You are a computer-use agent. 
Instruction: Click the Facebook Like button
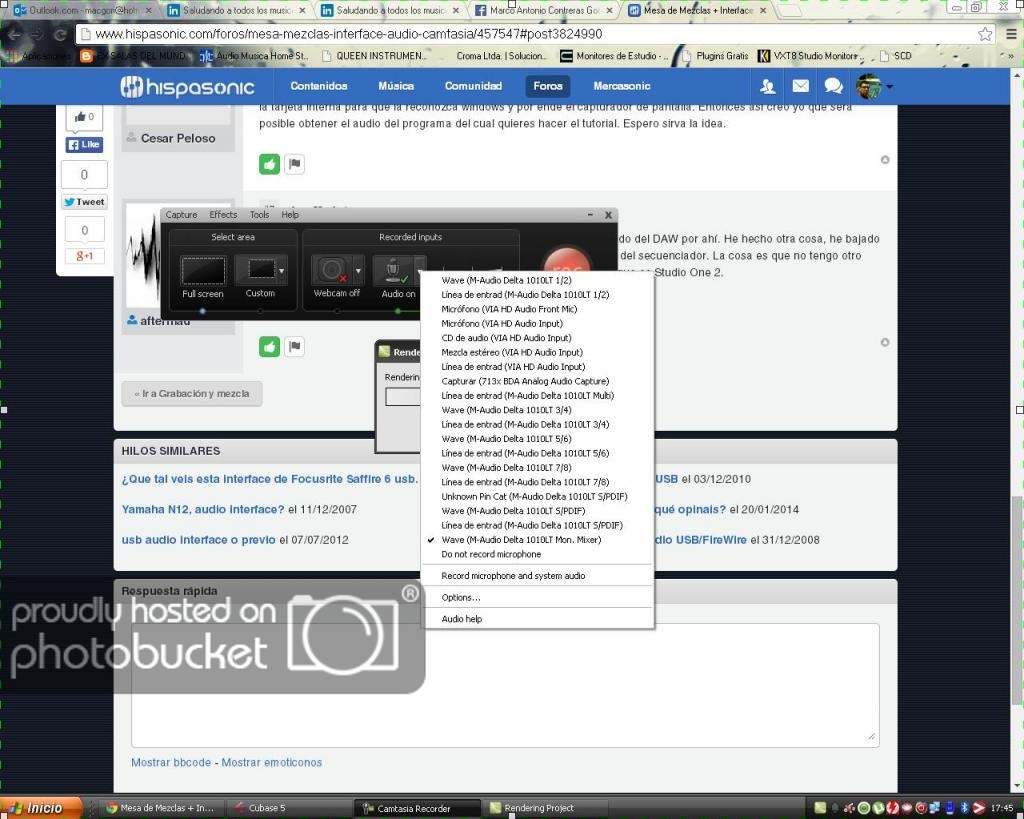point(84,144)
